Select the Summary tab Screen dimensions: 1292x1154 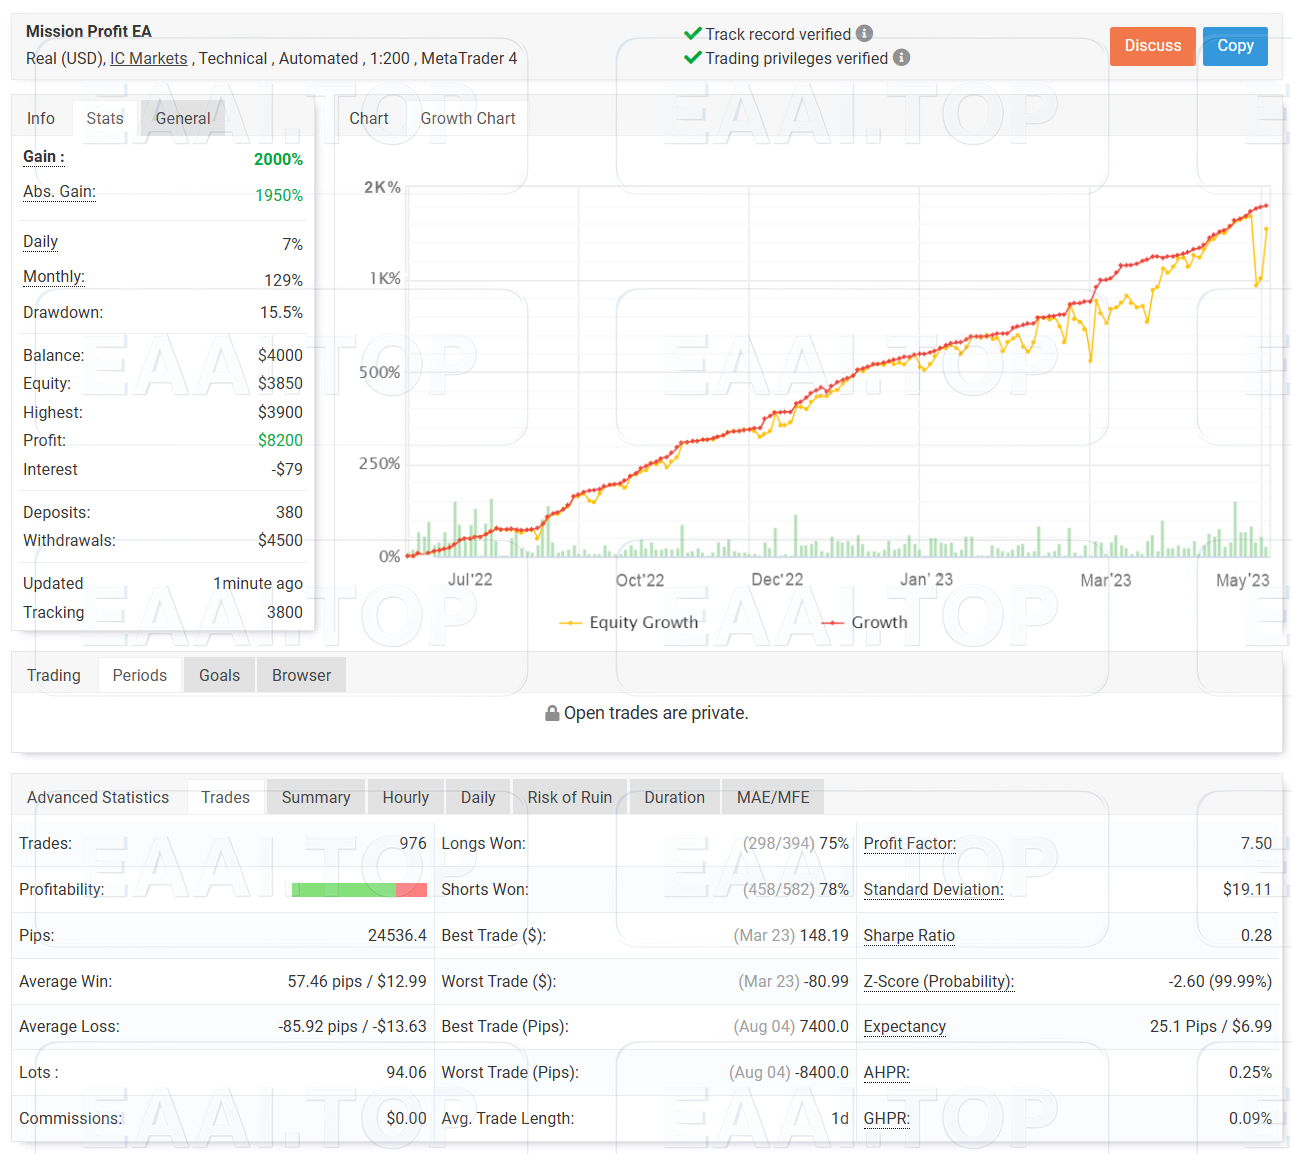(x=316, y=798)
